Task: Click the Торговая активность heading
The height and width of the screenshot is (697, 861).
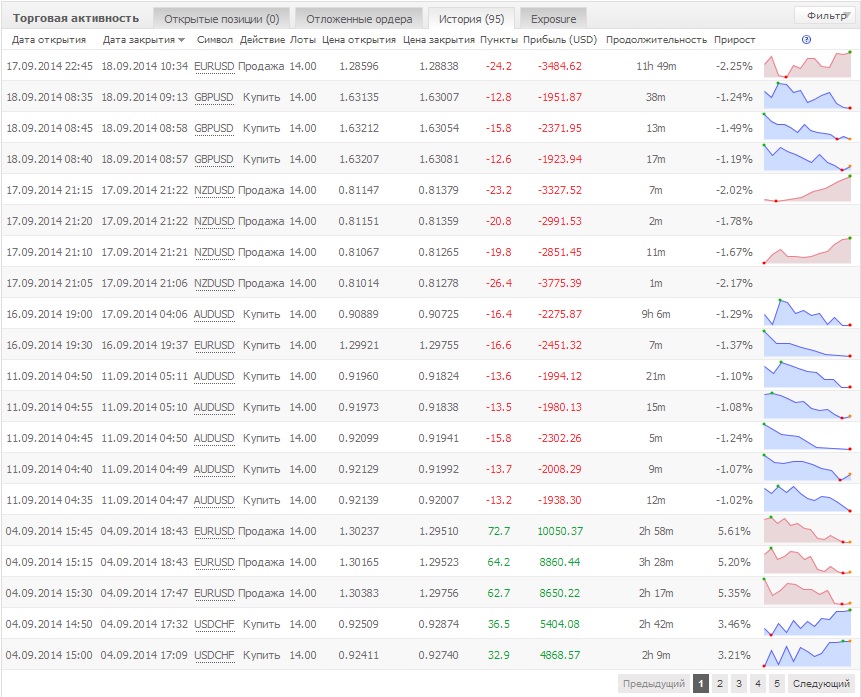Action: pyautogui.click(x=76, y=19)
